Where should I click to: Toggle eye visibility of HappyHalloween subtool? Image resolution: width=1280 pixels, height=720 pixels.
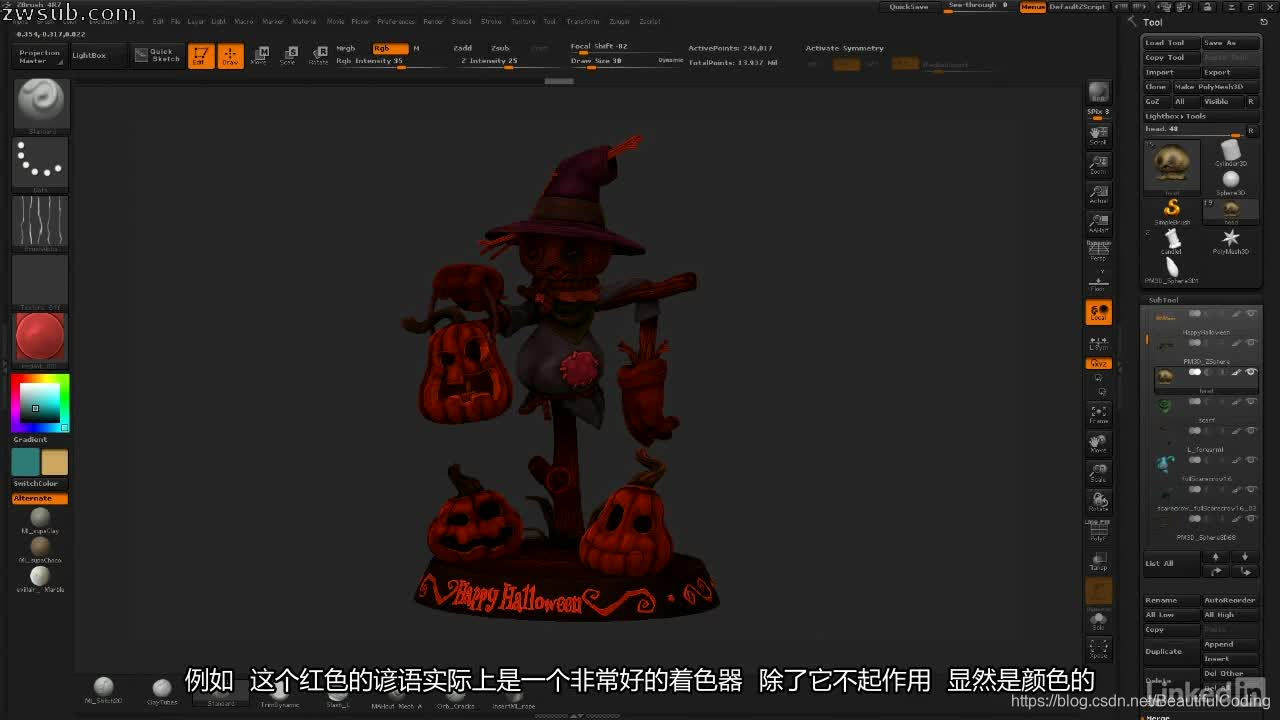coord(1250,313)
